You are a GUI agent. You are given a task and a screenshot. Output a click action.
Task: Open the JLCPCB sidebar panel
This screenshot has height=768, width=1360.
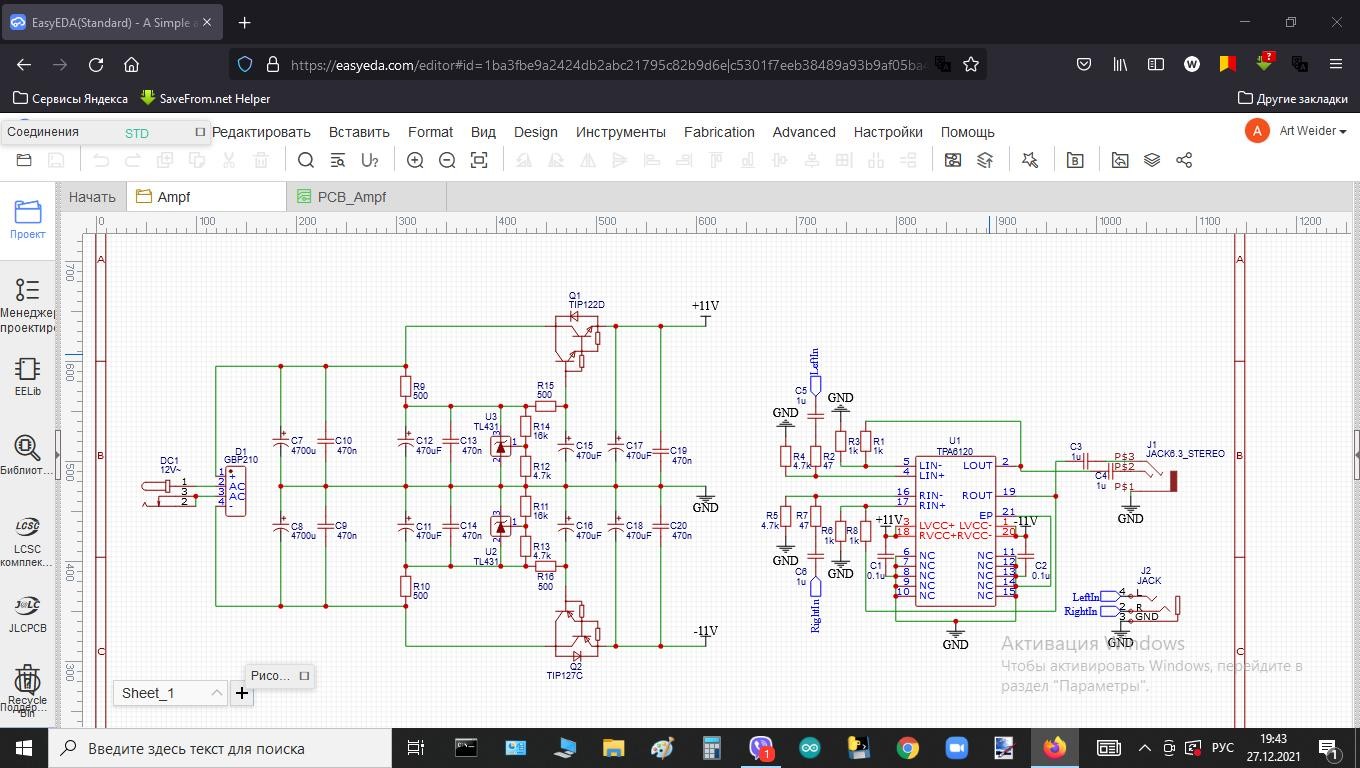[x=28, y=612]
